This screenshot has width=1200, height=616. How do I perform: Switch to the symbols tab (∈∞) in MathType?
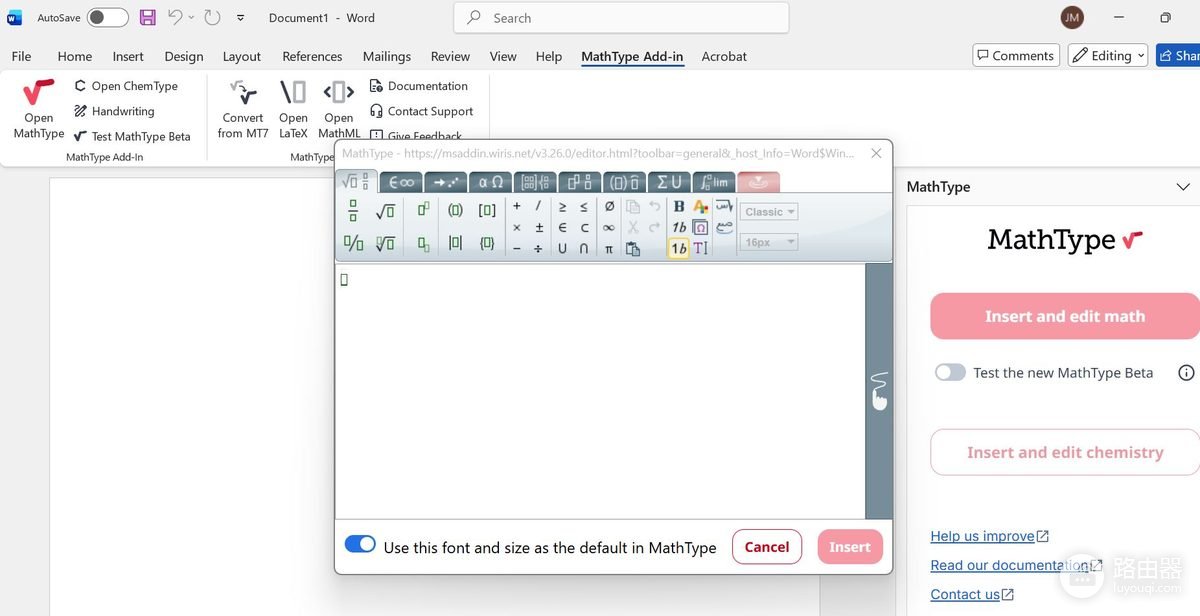(x=401, y=182)
